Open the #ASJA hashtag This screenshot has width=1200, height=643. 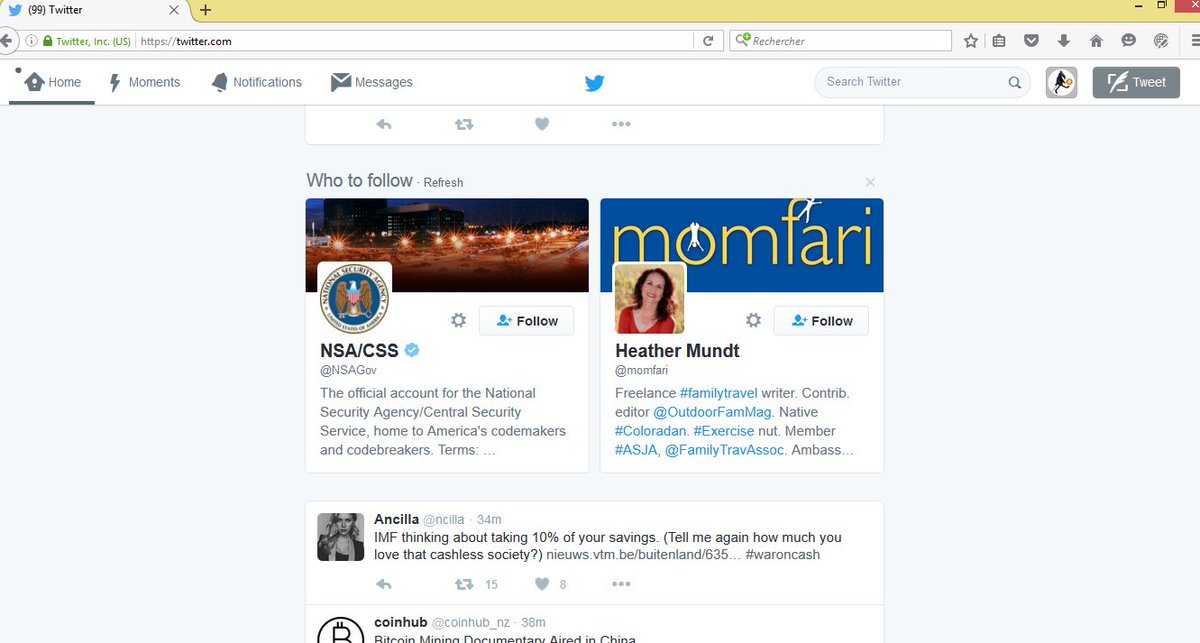pyautogui.click(x=636, y=450)
